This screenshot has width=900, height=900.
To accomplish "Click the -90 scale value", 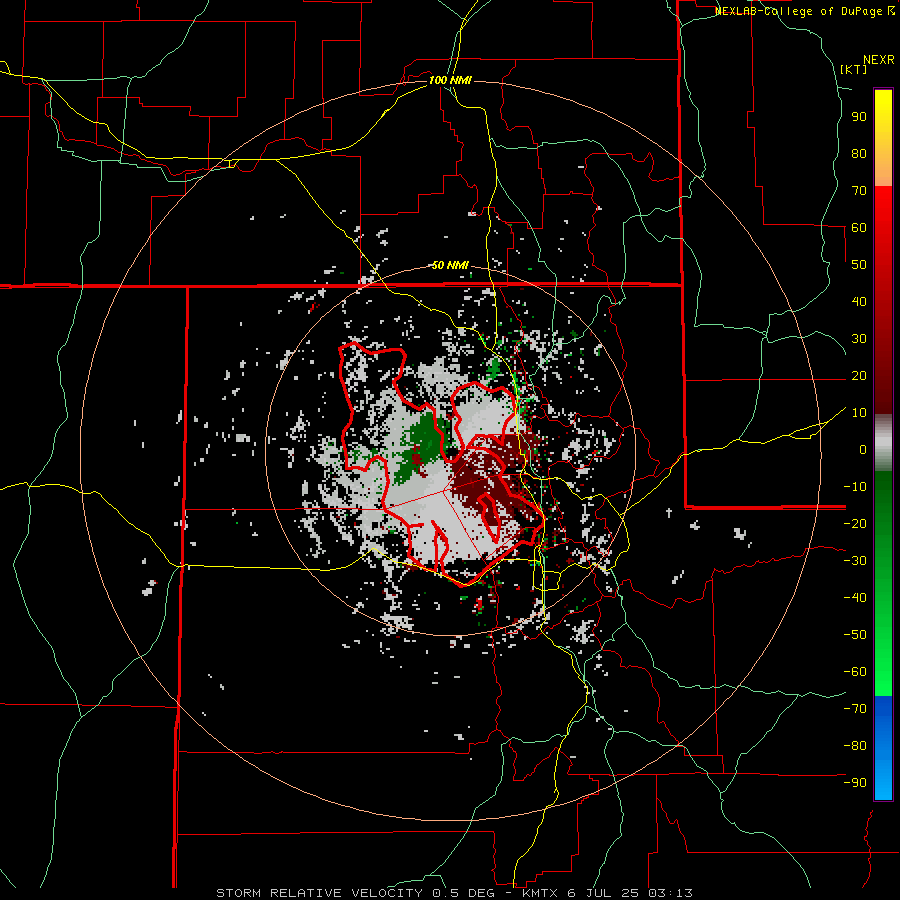I will click(855, 783).
